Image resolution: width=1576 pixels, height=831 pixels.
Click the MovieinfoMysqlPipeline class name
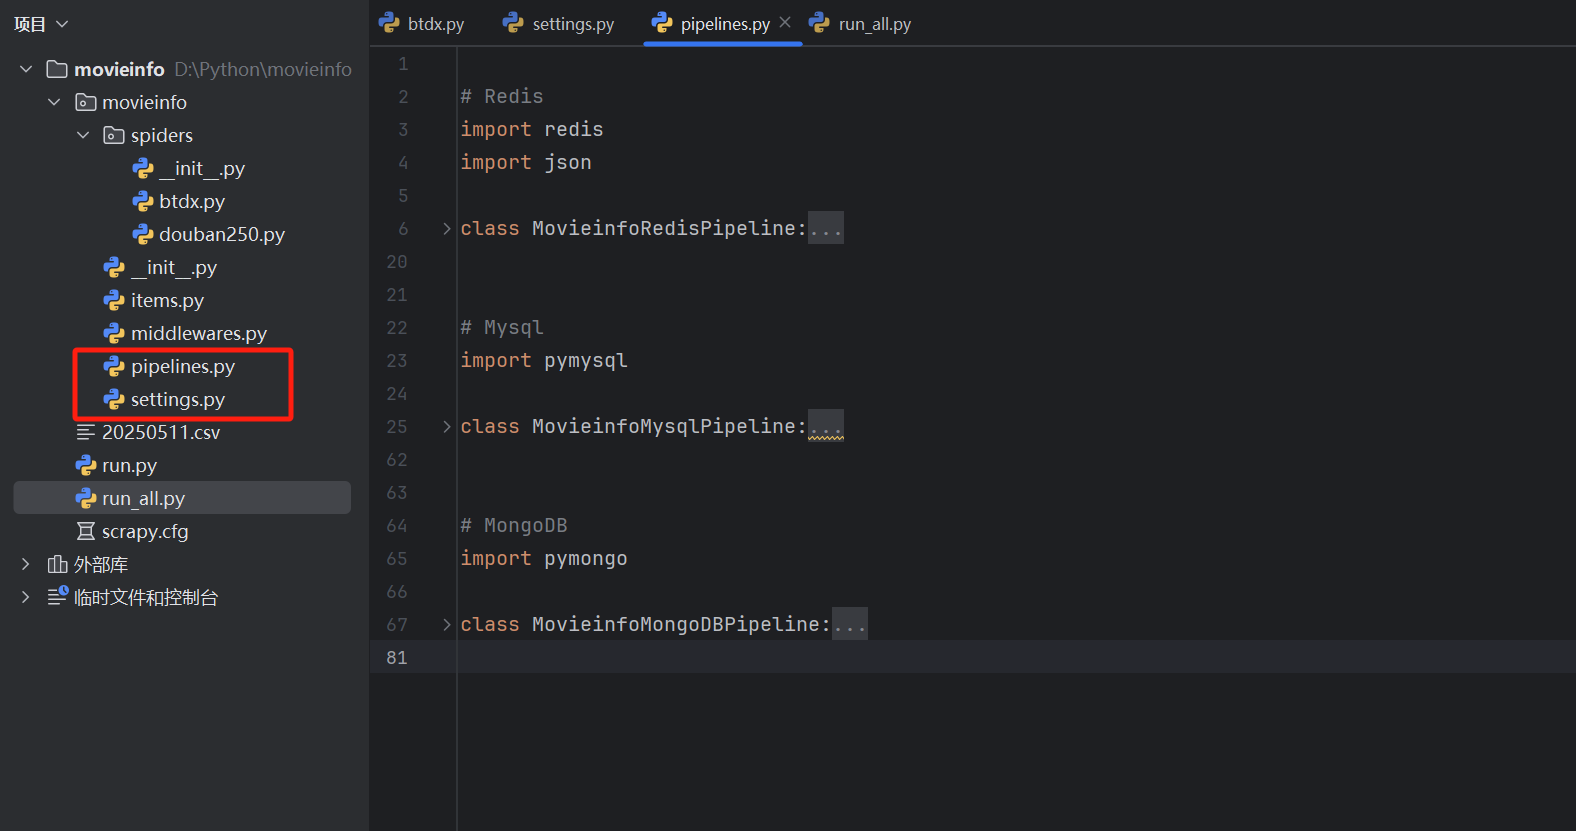tap(664, 426)
